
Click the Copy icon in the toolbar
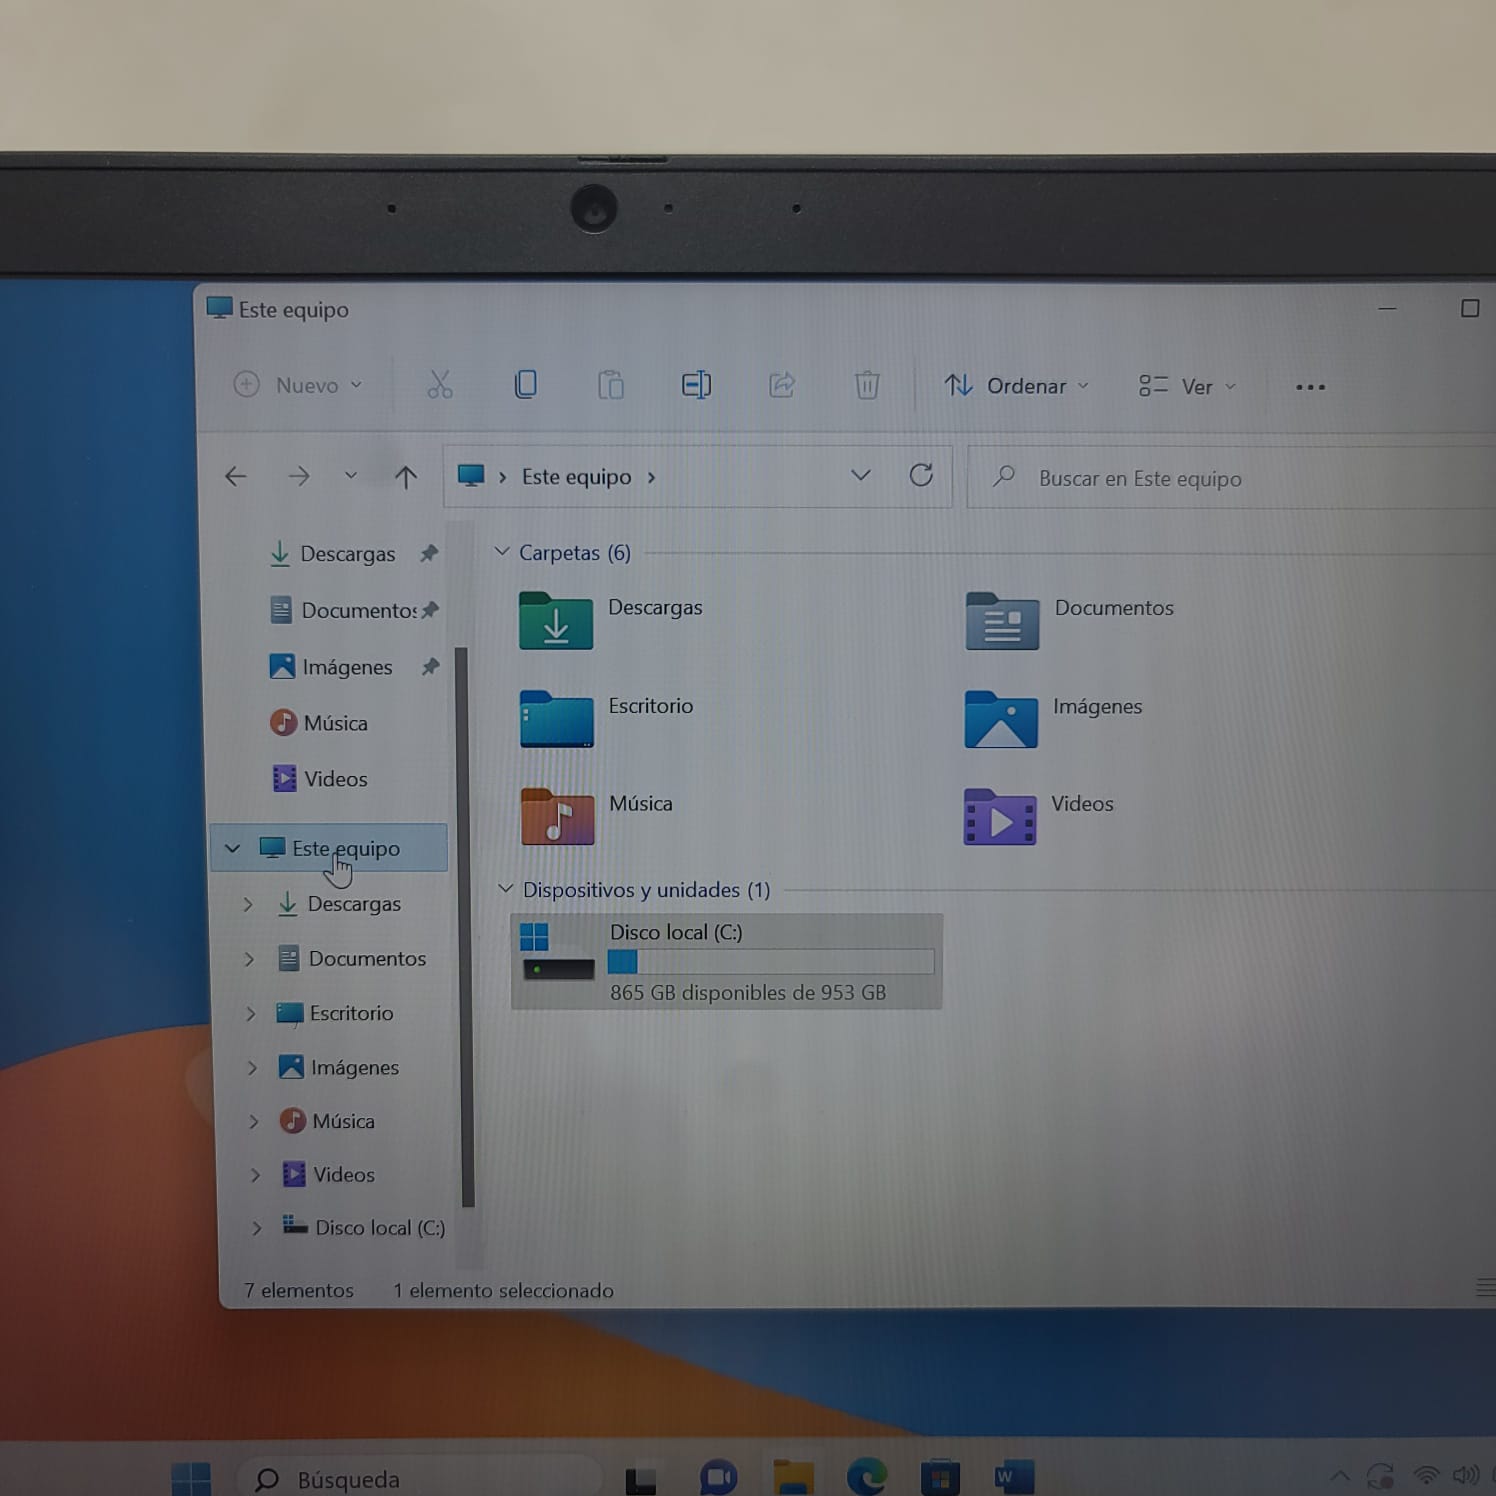point(525,385)
